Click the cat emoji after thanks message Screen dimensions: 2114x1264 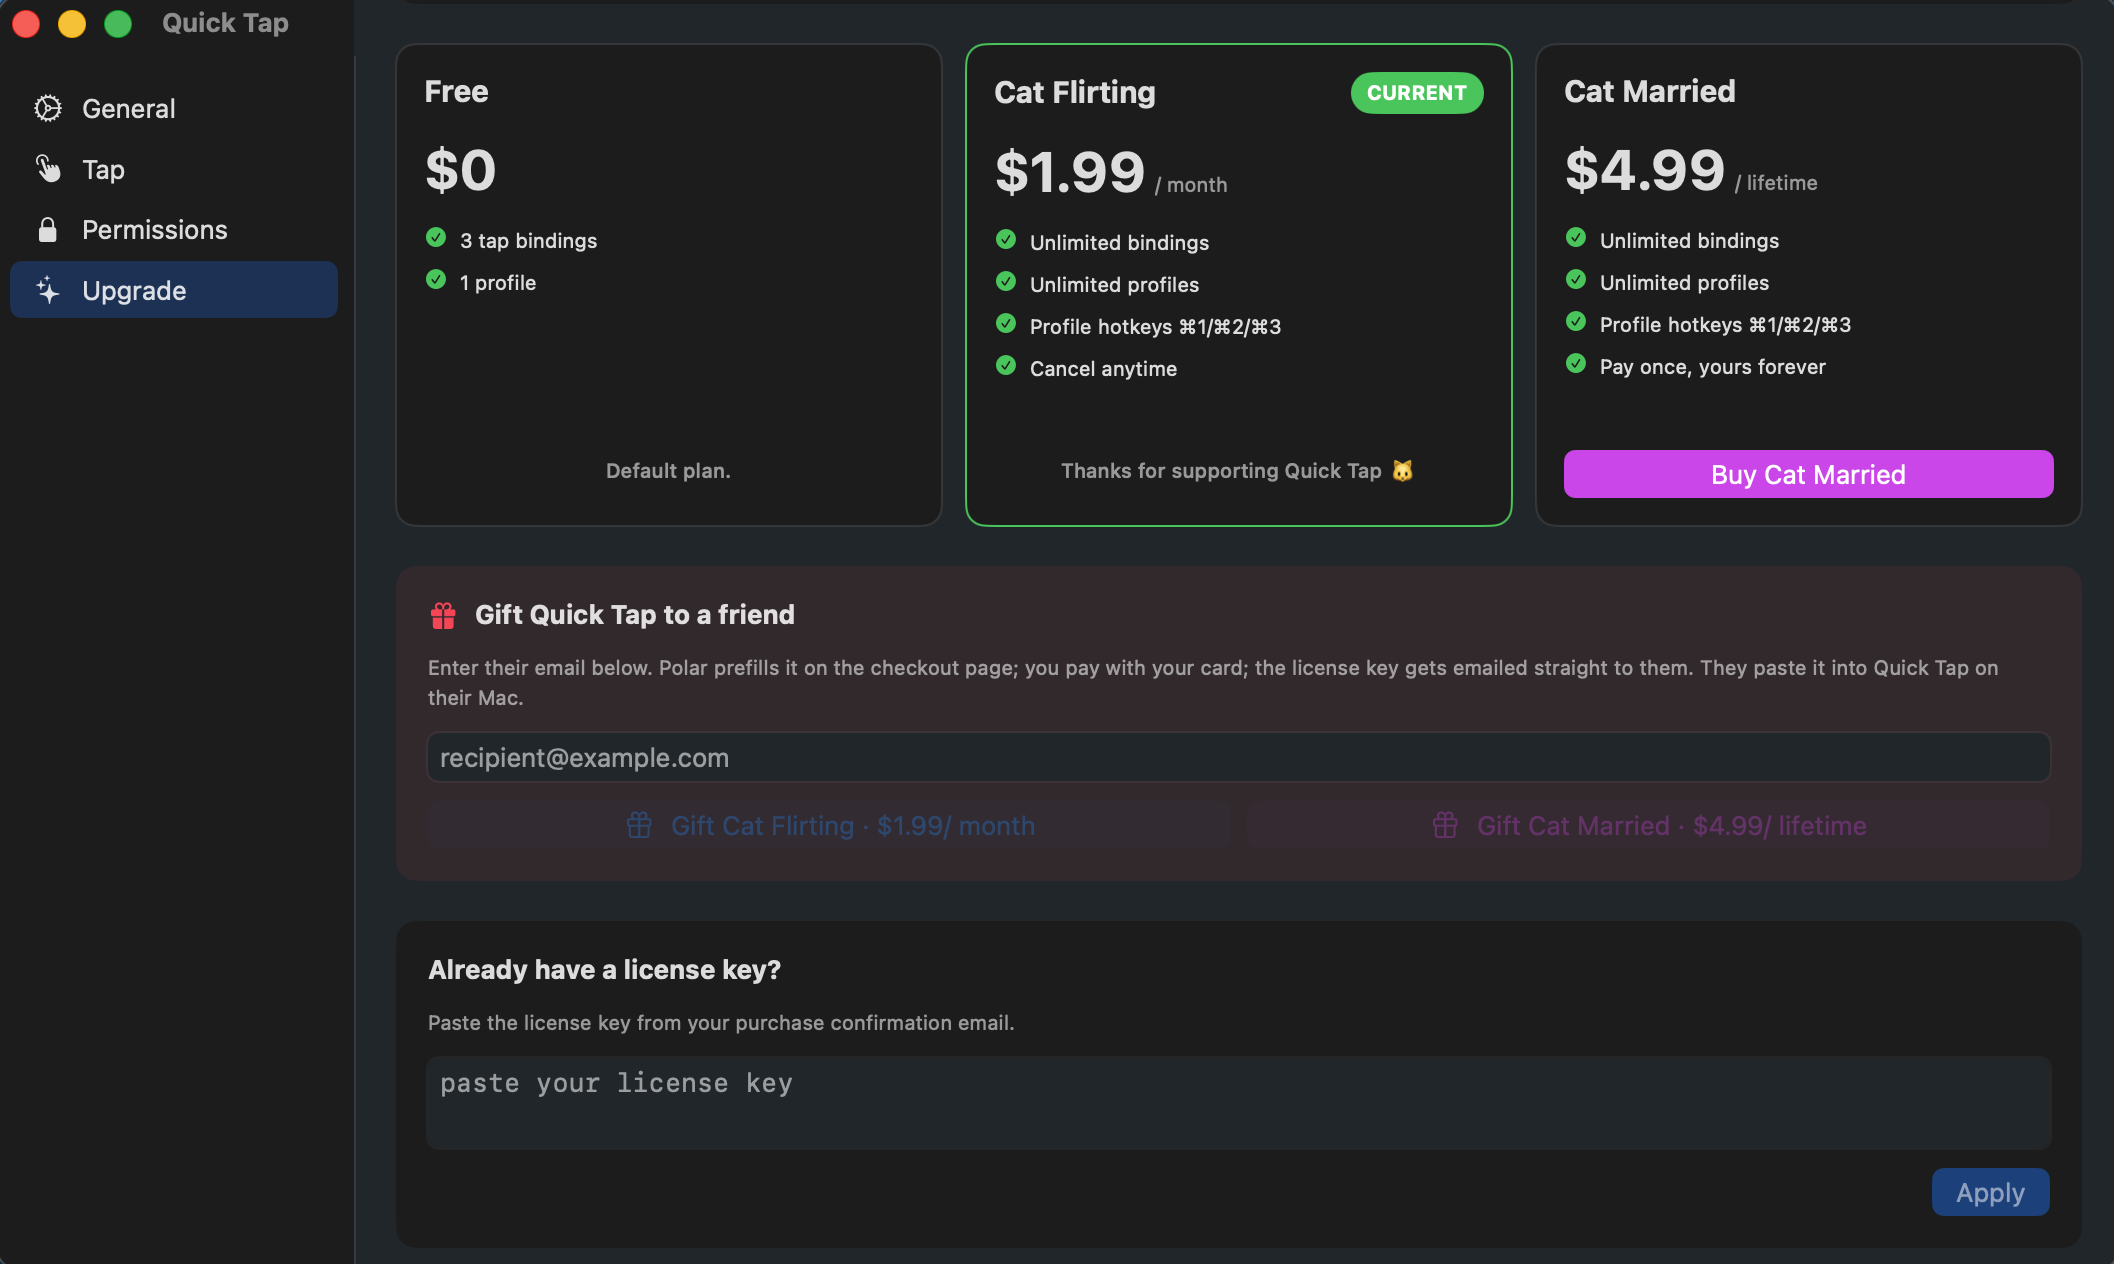coord(1403,470)
